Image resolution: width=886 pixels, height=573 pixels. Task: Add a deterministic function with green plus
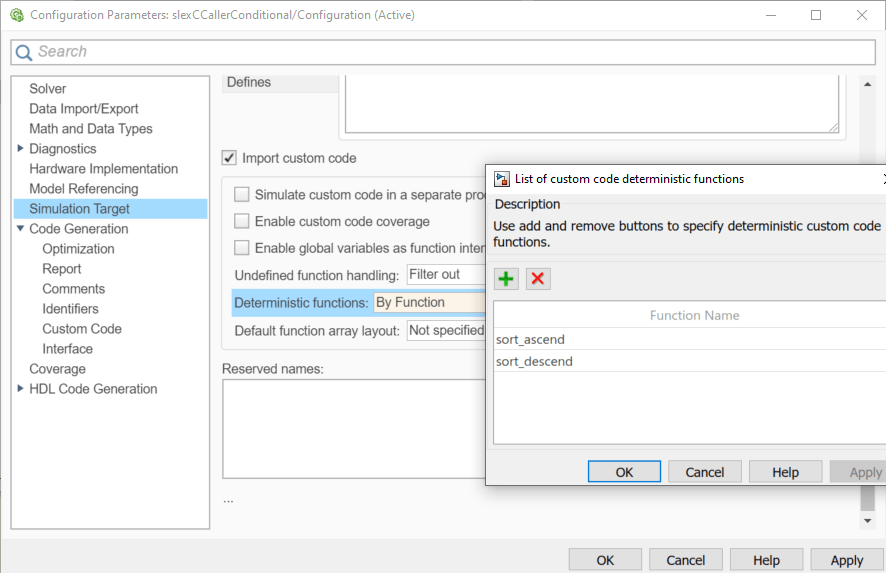pos(506,279)
